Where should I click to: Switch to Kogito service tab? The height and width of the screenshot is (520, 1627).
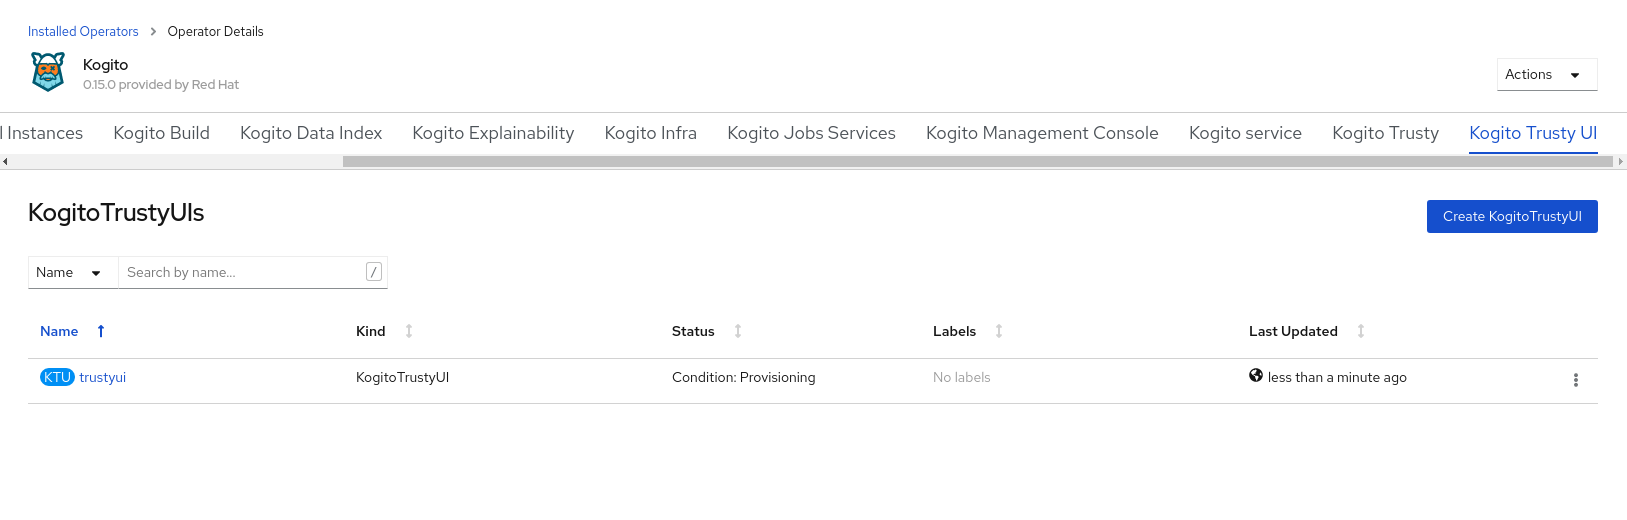(1245, 133)
